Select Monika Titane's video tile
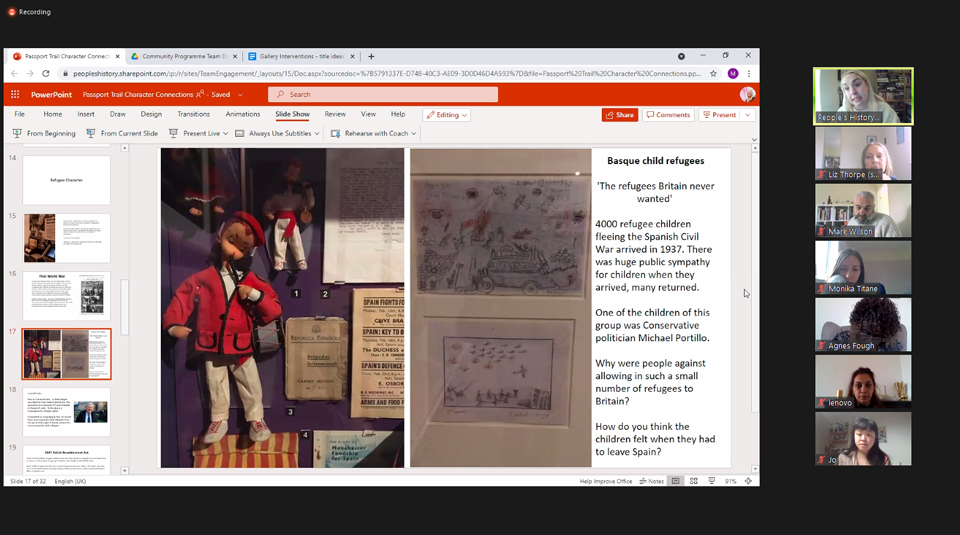The image size is (960, 535). tap(863, 268)
